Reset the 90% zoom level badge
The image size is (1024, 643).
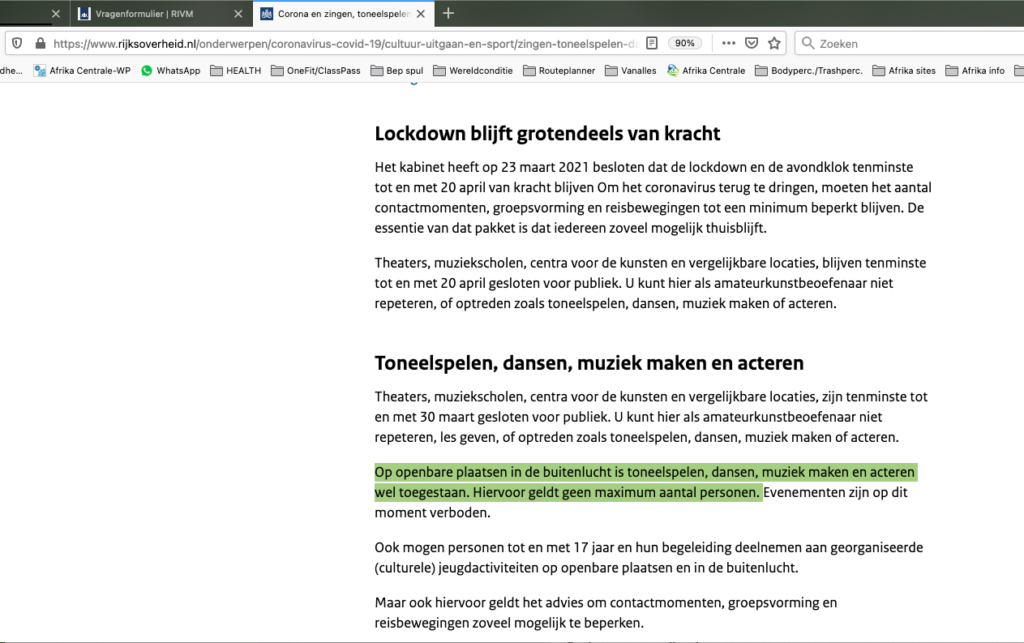click(684, 43)
